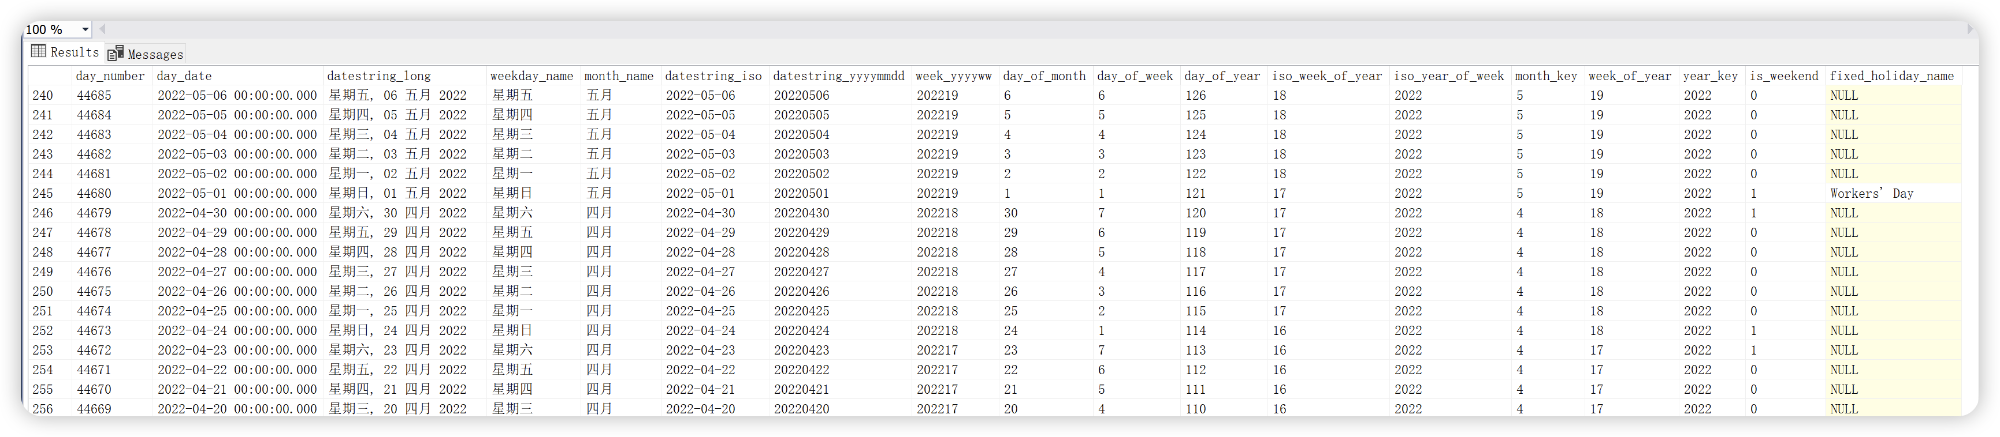Click day_of_month cell 28
This screenshot has height=437, width=2000.
pos(1046,253)
